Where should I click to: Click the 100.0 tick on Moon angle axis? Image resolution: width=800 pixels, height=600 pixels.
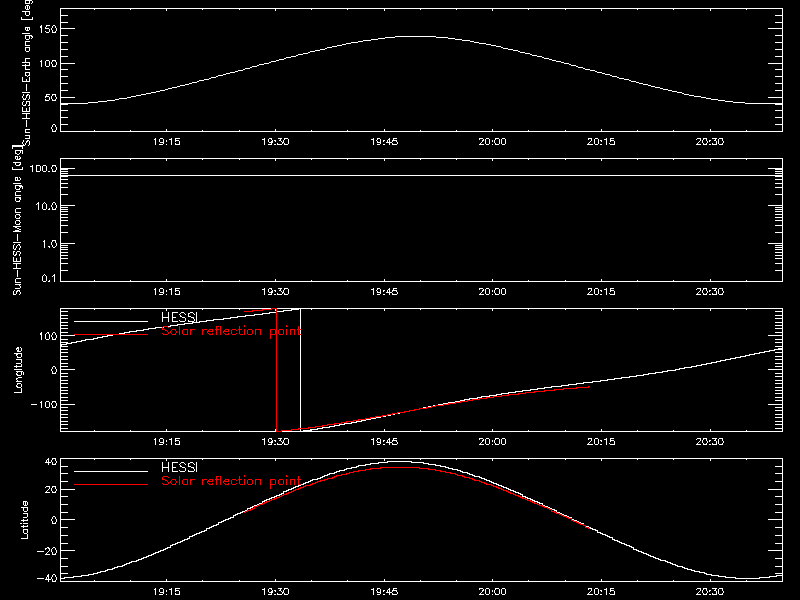pos(43,168)
